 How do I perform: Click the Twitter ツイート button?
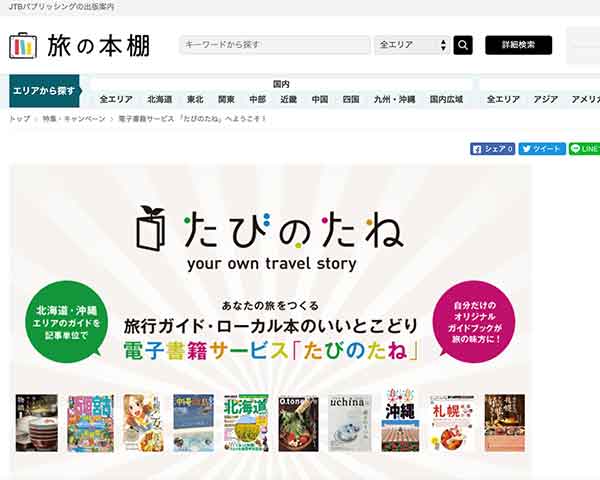click(542, 149)
